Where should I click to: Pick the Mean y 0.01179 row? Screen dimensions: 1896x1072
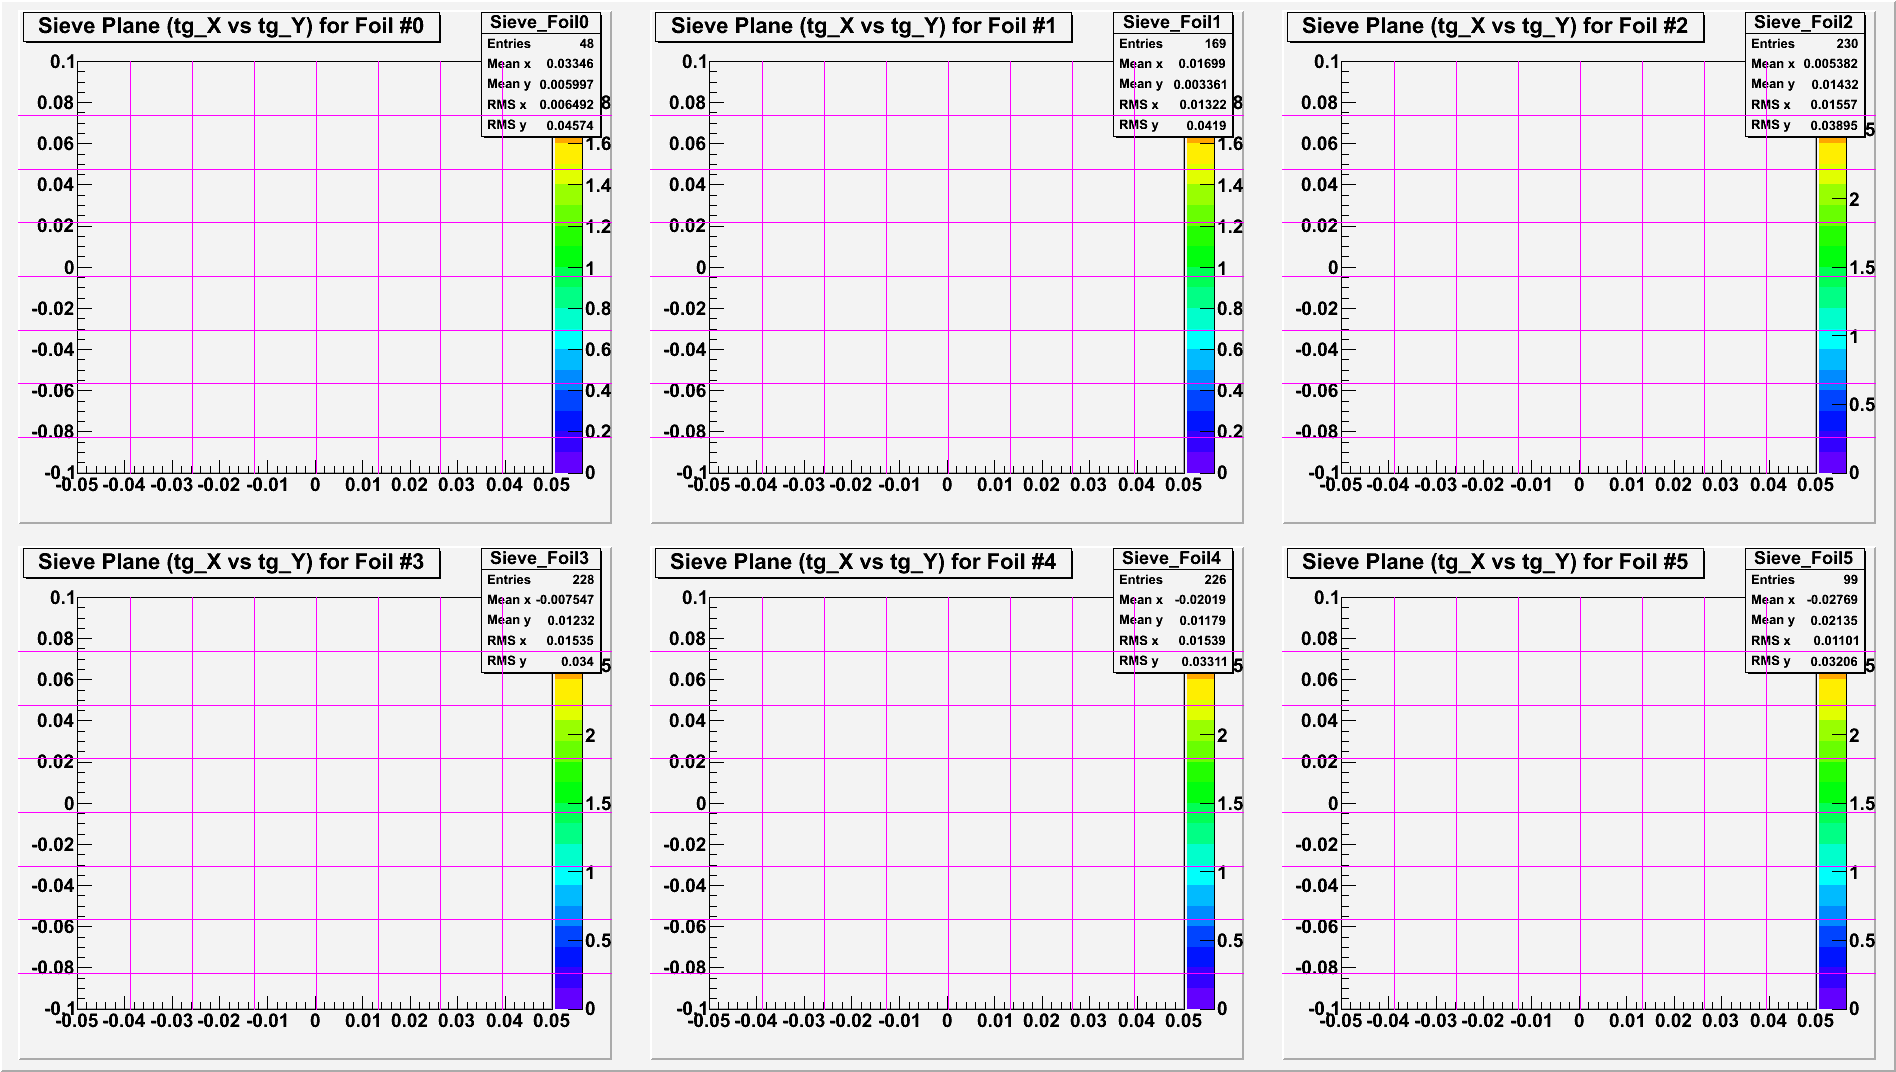click(x=1172, y=620)
